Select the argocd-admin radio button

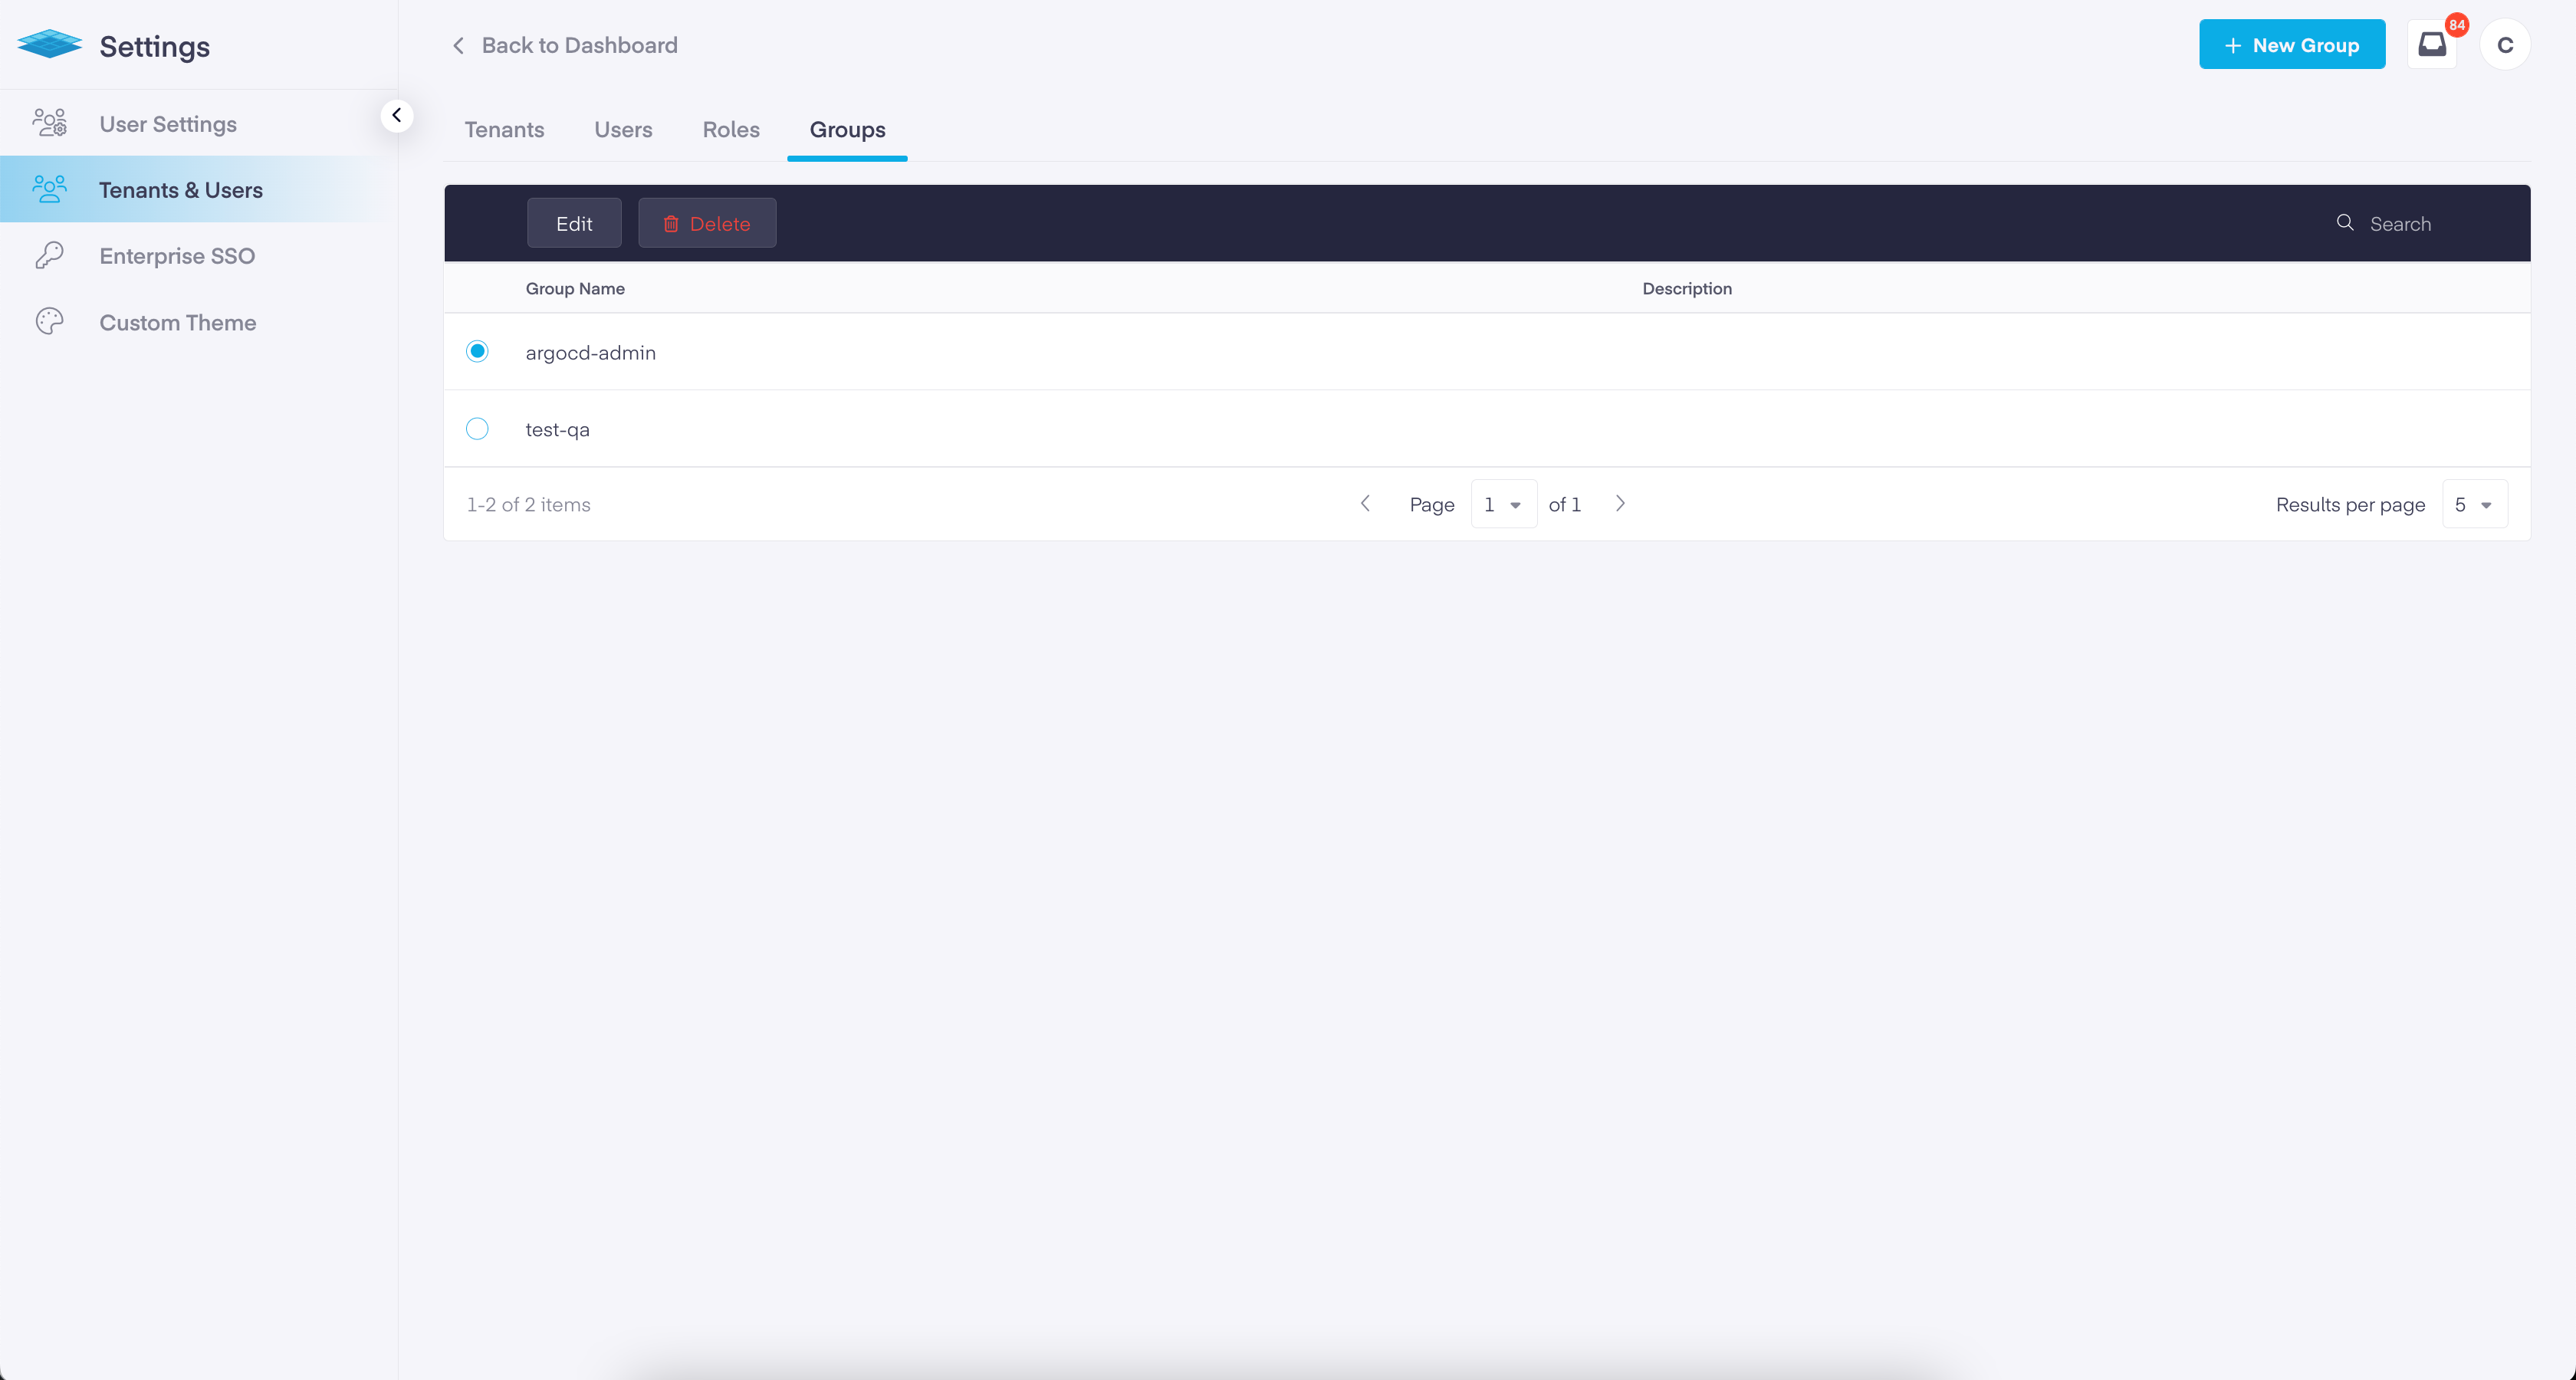coord(477,351)
